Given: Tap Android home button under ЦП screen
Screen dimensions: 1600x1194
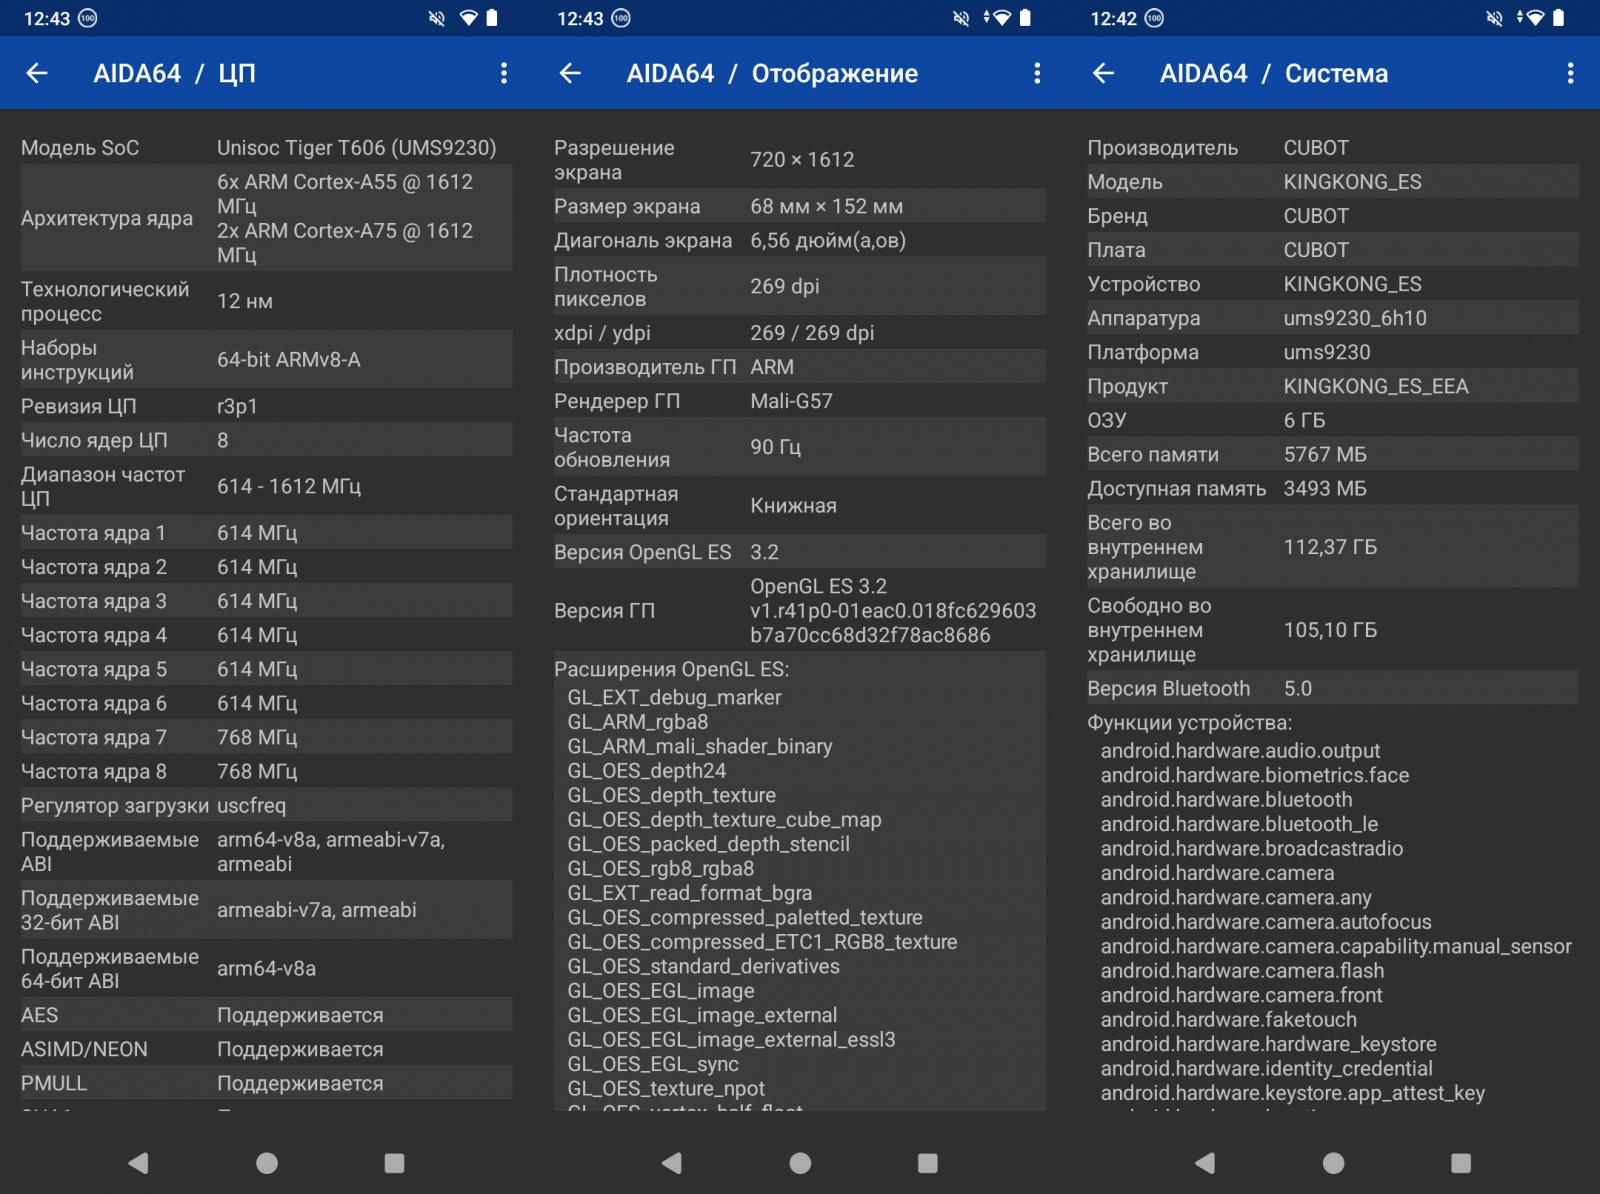Looking at the screenshot, I should coord(267,1162).
